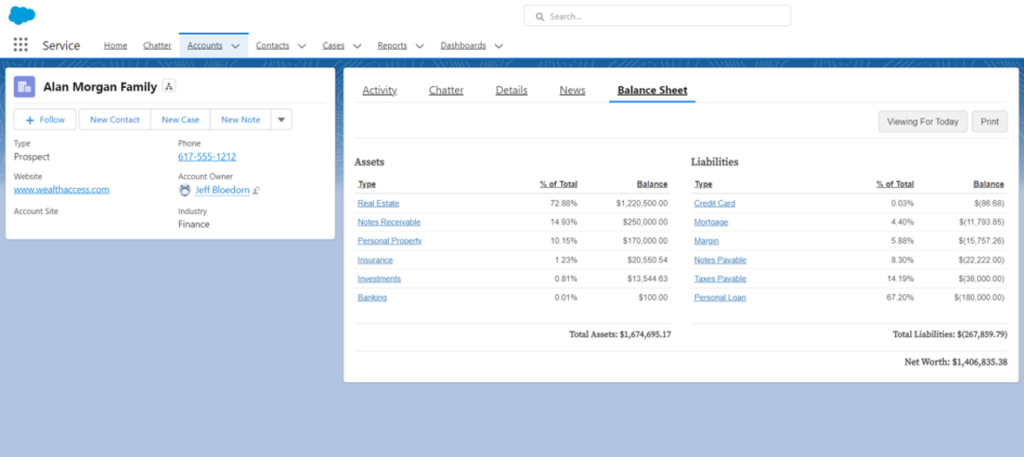The height and width of the screenshot is (457, 1024).
Task: Open the Cases nav item
Action: point(334,46)
